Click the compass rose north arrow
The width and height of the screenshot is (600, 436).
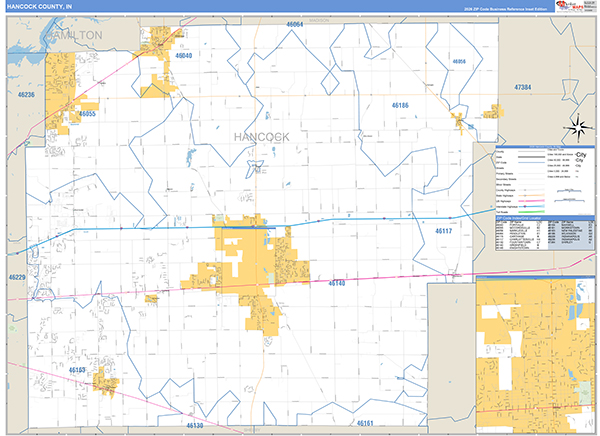(576, 127)
